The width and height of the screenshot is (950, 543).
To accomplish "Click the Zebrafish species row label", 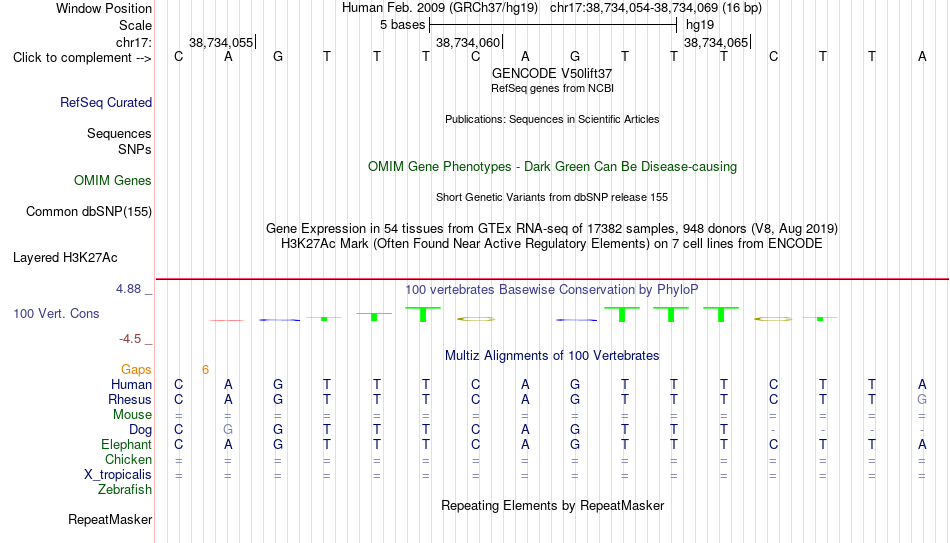I will (125, 489).
